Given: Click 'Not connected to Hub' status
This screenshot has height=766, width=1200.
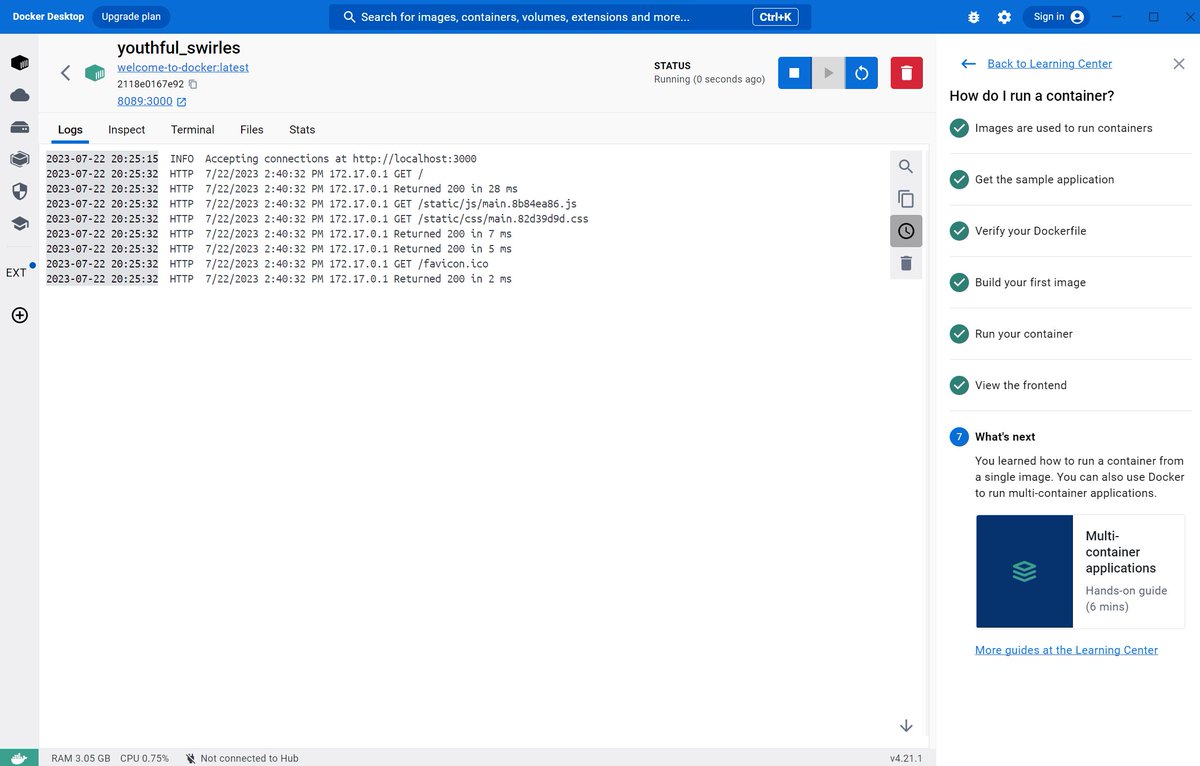Looking at the screenshot, I should (241, 758).
